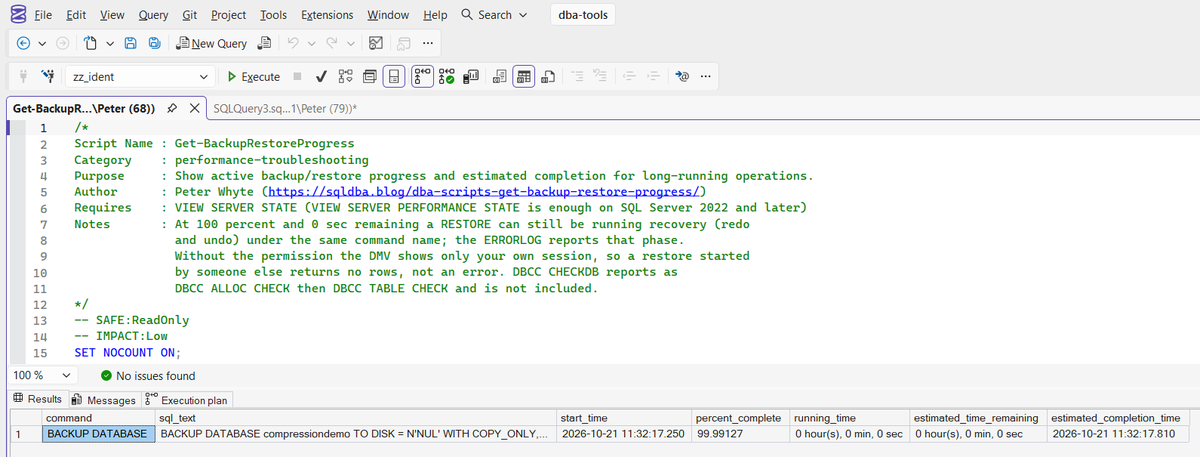Image resolution: width=1200 pixels, height=457 pixels.
Task: Click the Navigate Backward arrow icon
Action: coord(23,43)
